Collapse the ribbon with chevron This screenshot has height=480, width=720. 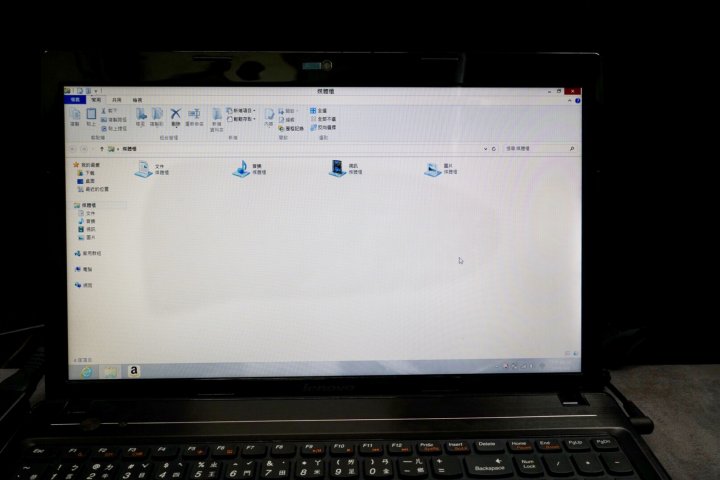(569, 101)
